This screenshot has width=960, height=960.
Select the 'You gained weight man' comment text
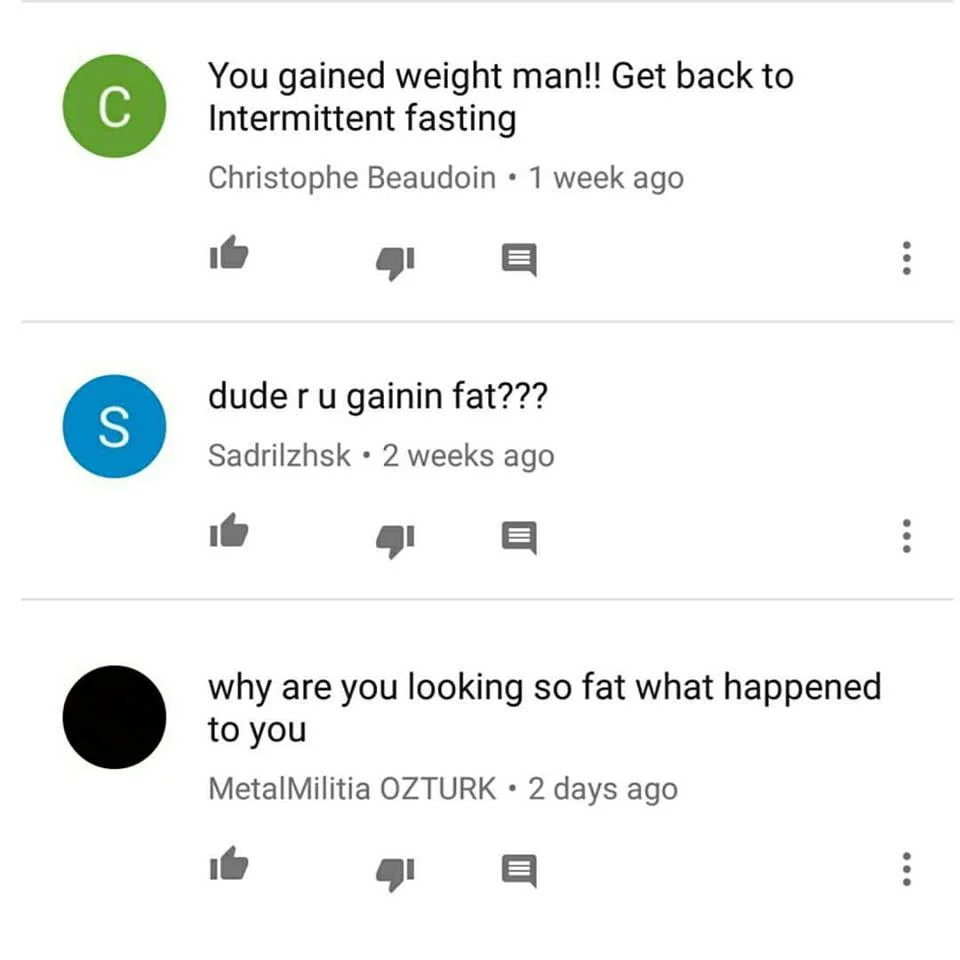click(x=501, y=97)
